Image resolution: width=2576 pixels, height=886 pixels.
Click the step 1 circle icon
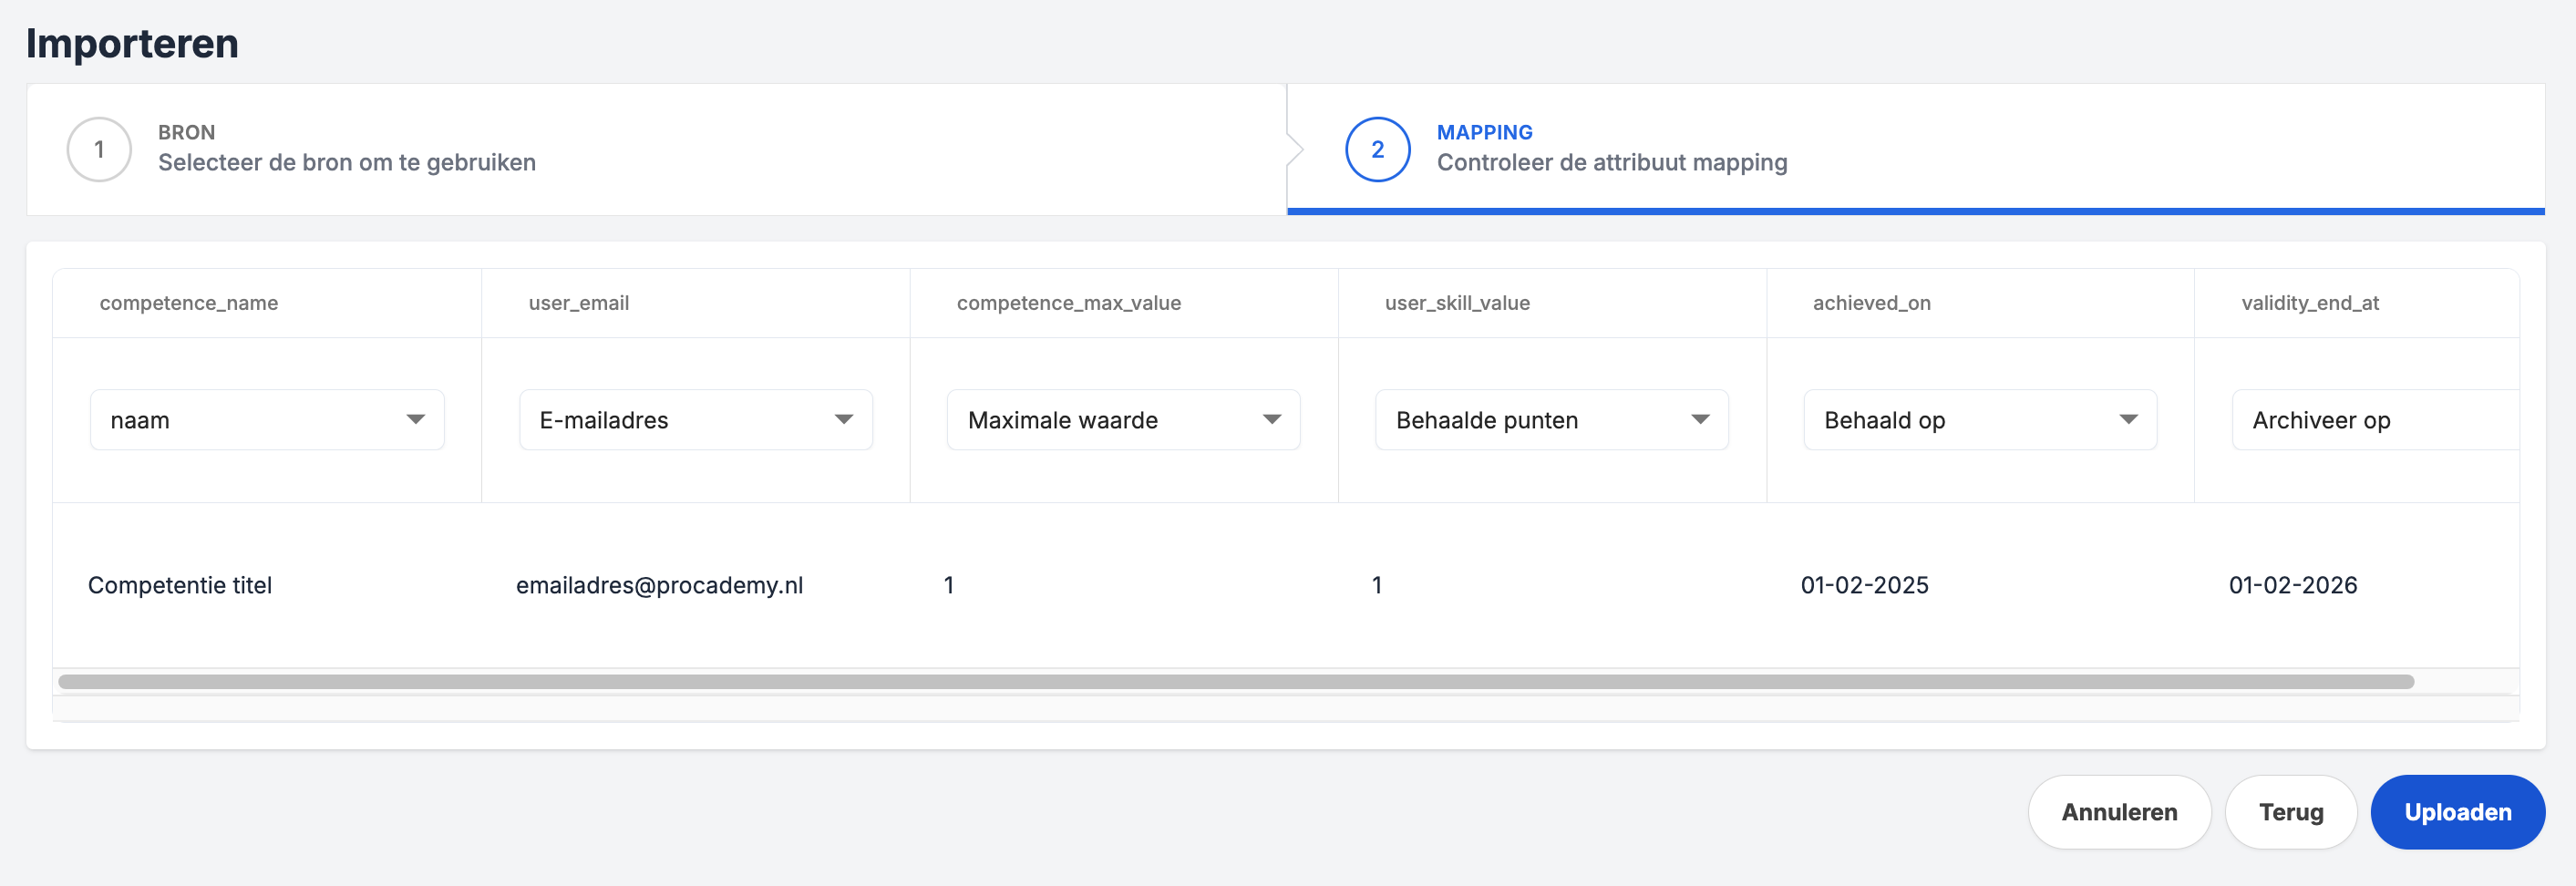coord(99,150)
